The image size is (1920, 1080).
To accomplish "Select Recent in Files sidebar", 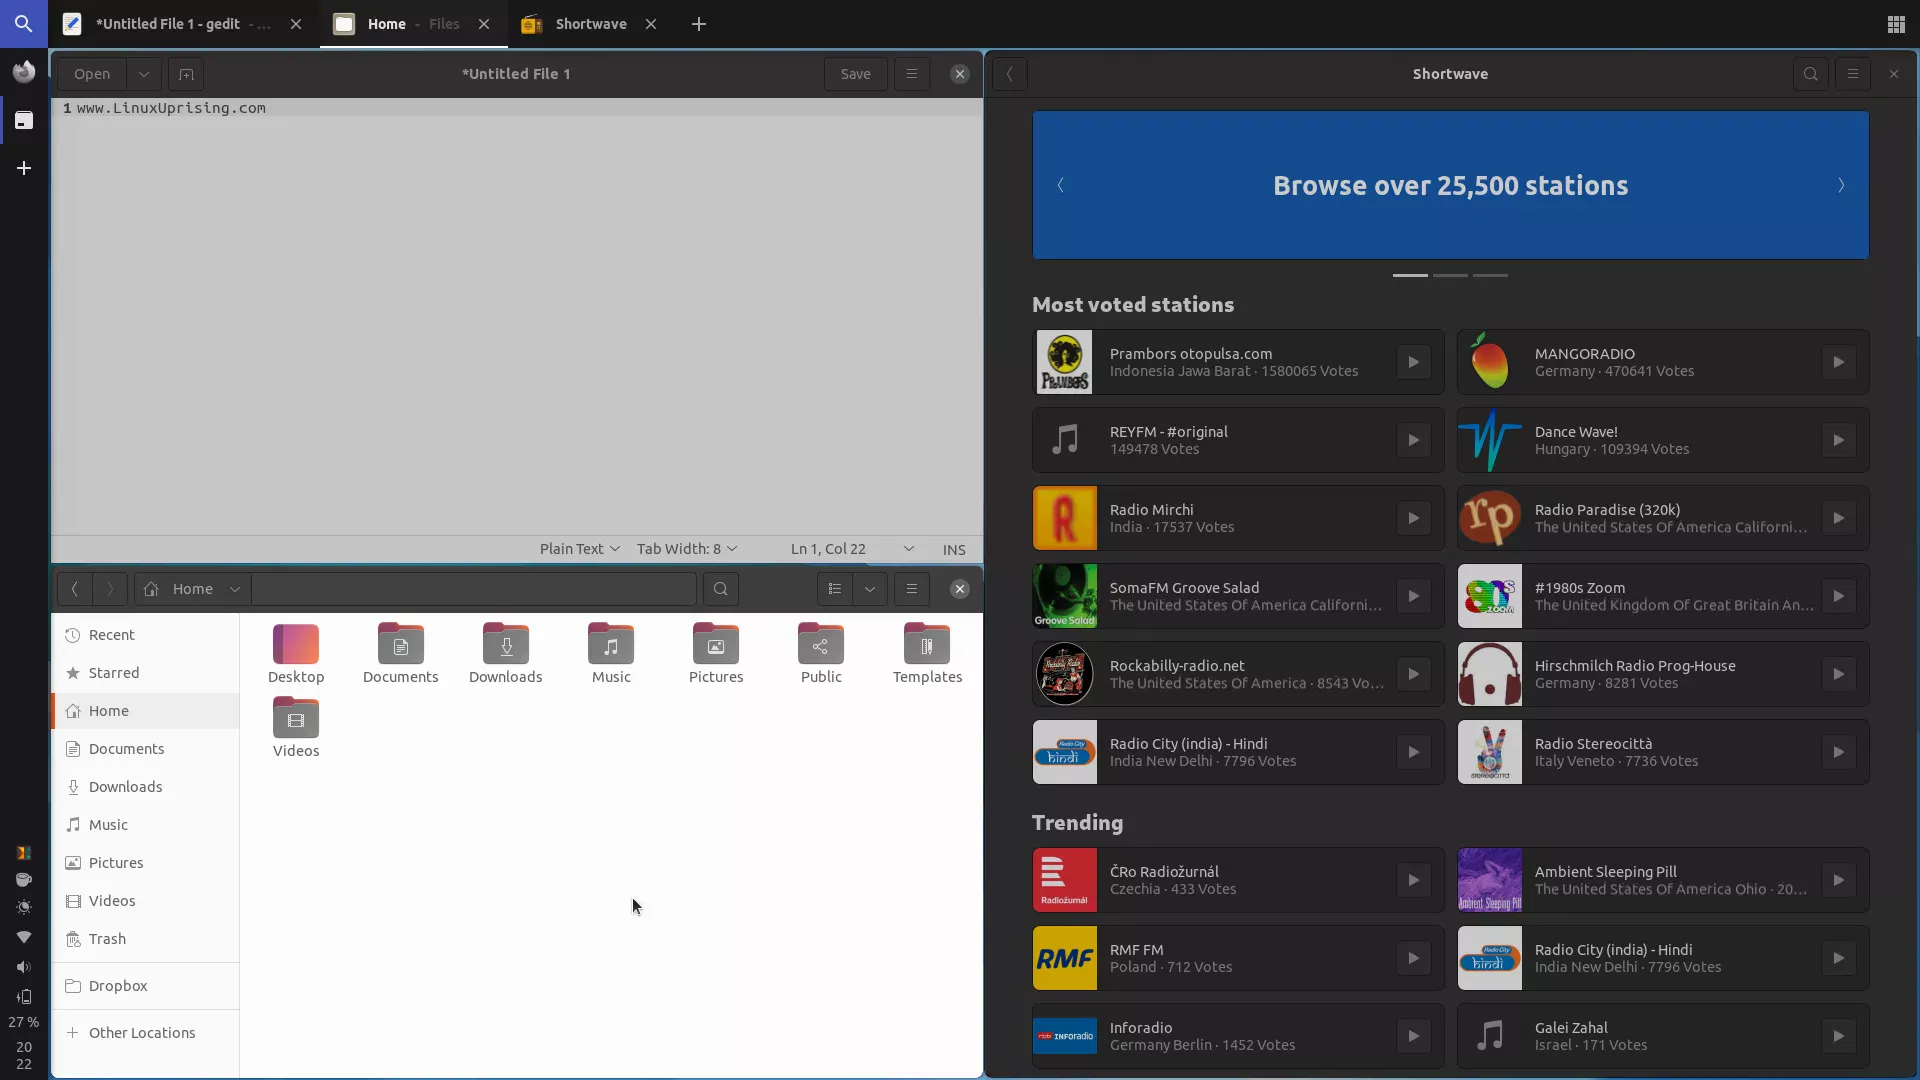I will point(145,635).
